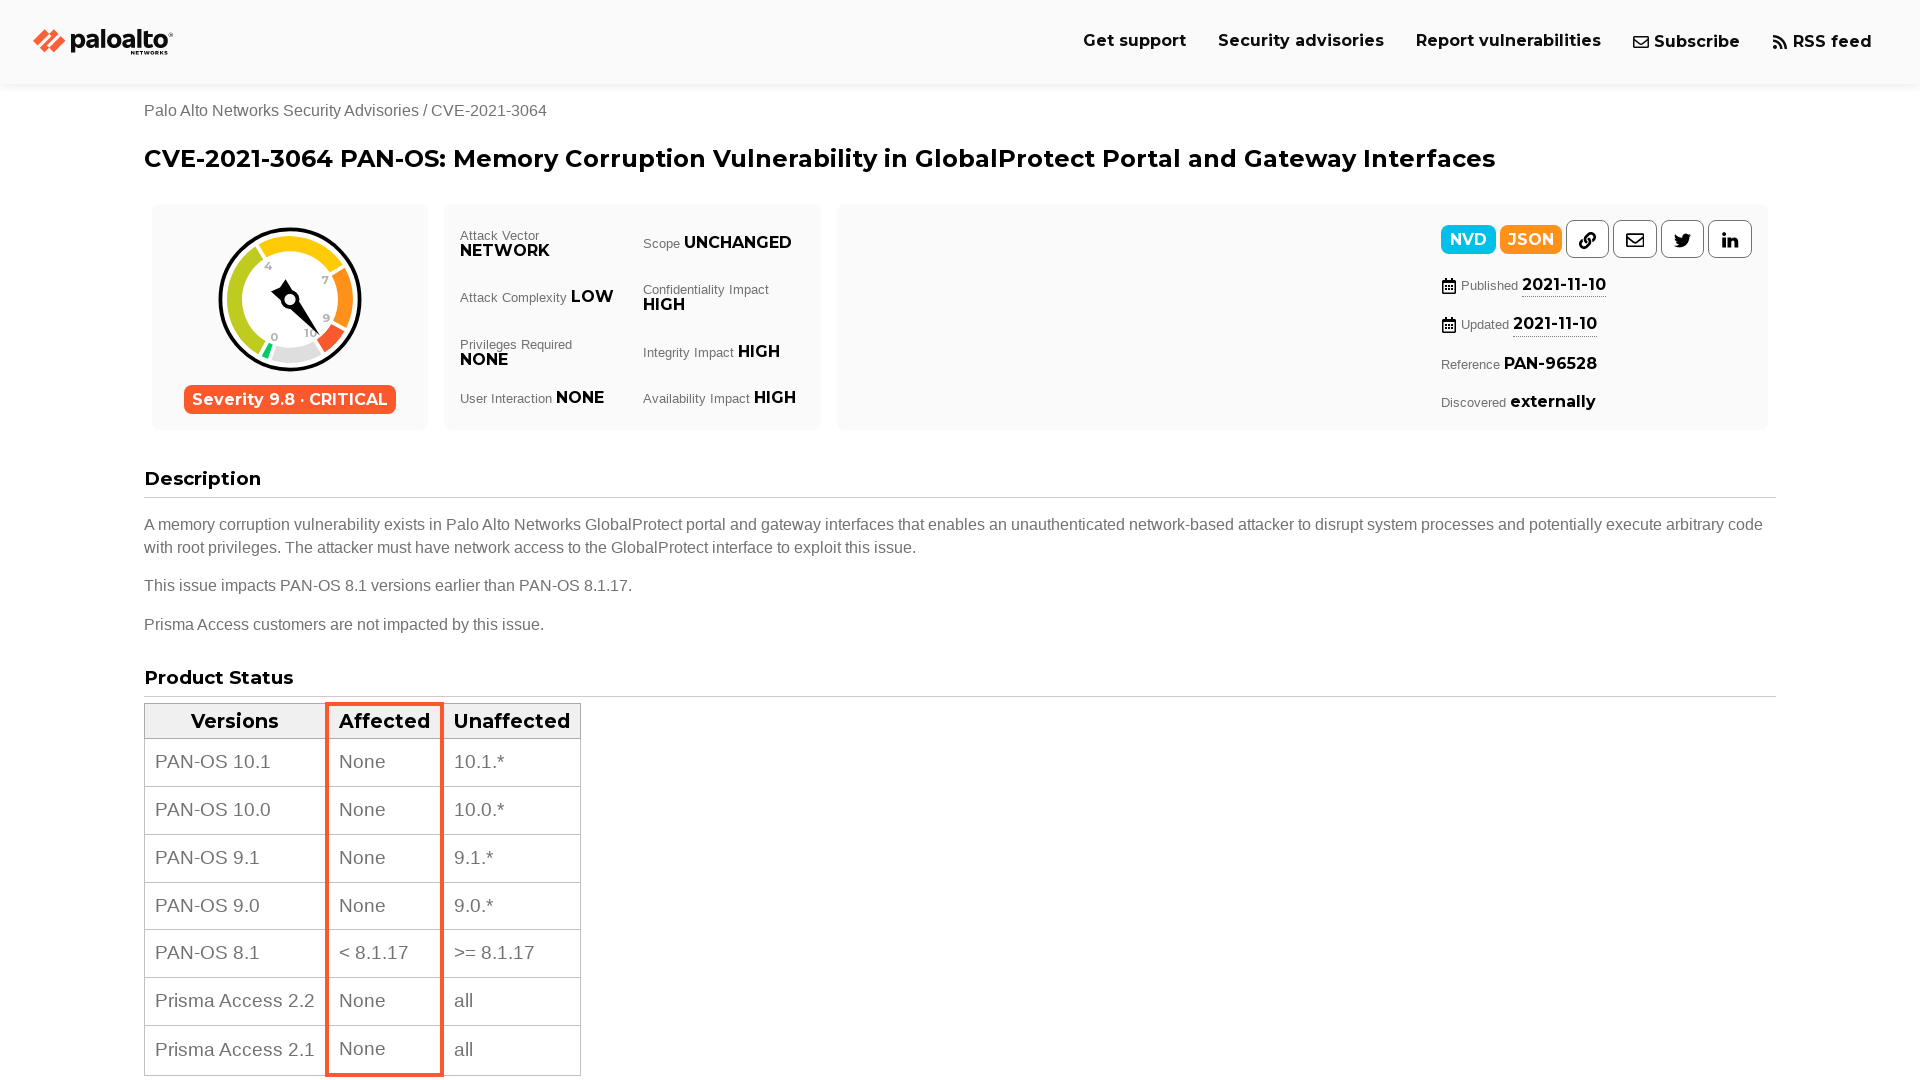
Task: Click the PAN-OS 10.0 row label
Action: 213,810
